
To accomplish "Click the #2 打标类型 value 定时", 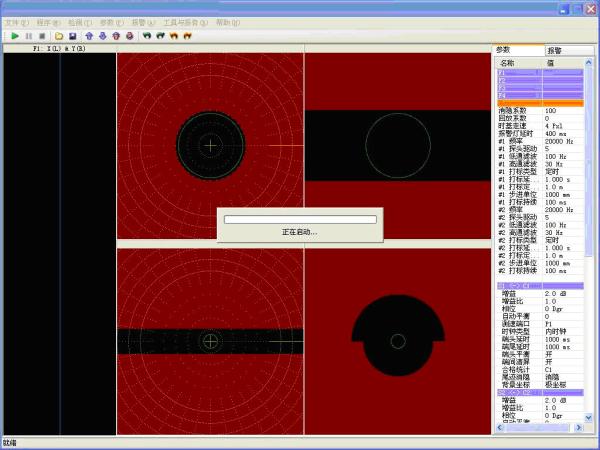I will coord(552,240).
